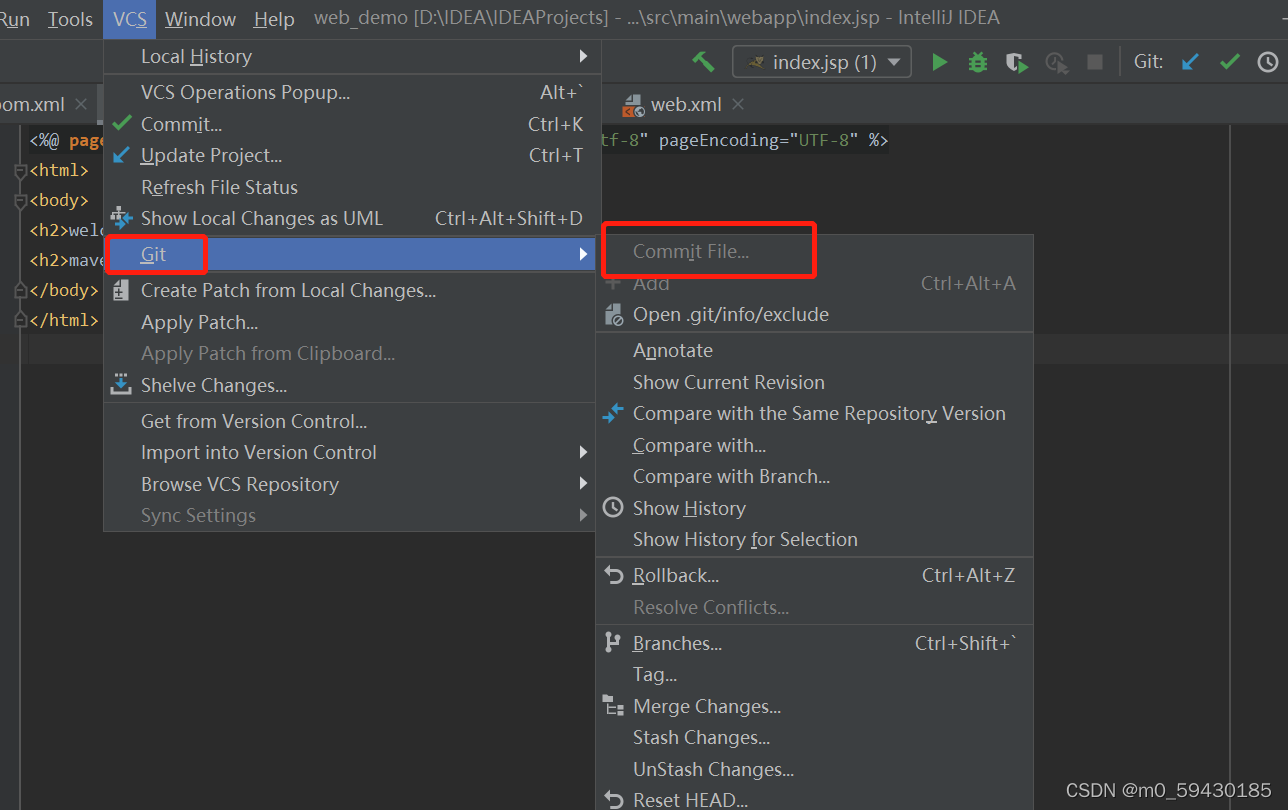Choose Stash Changes...
Image resolution: width=1288 pixels, height=810 pixels.
pyautogui.click(x=814, y=738)
